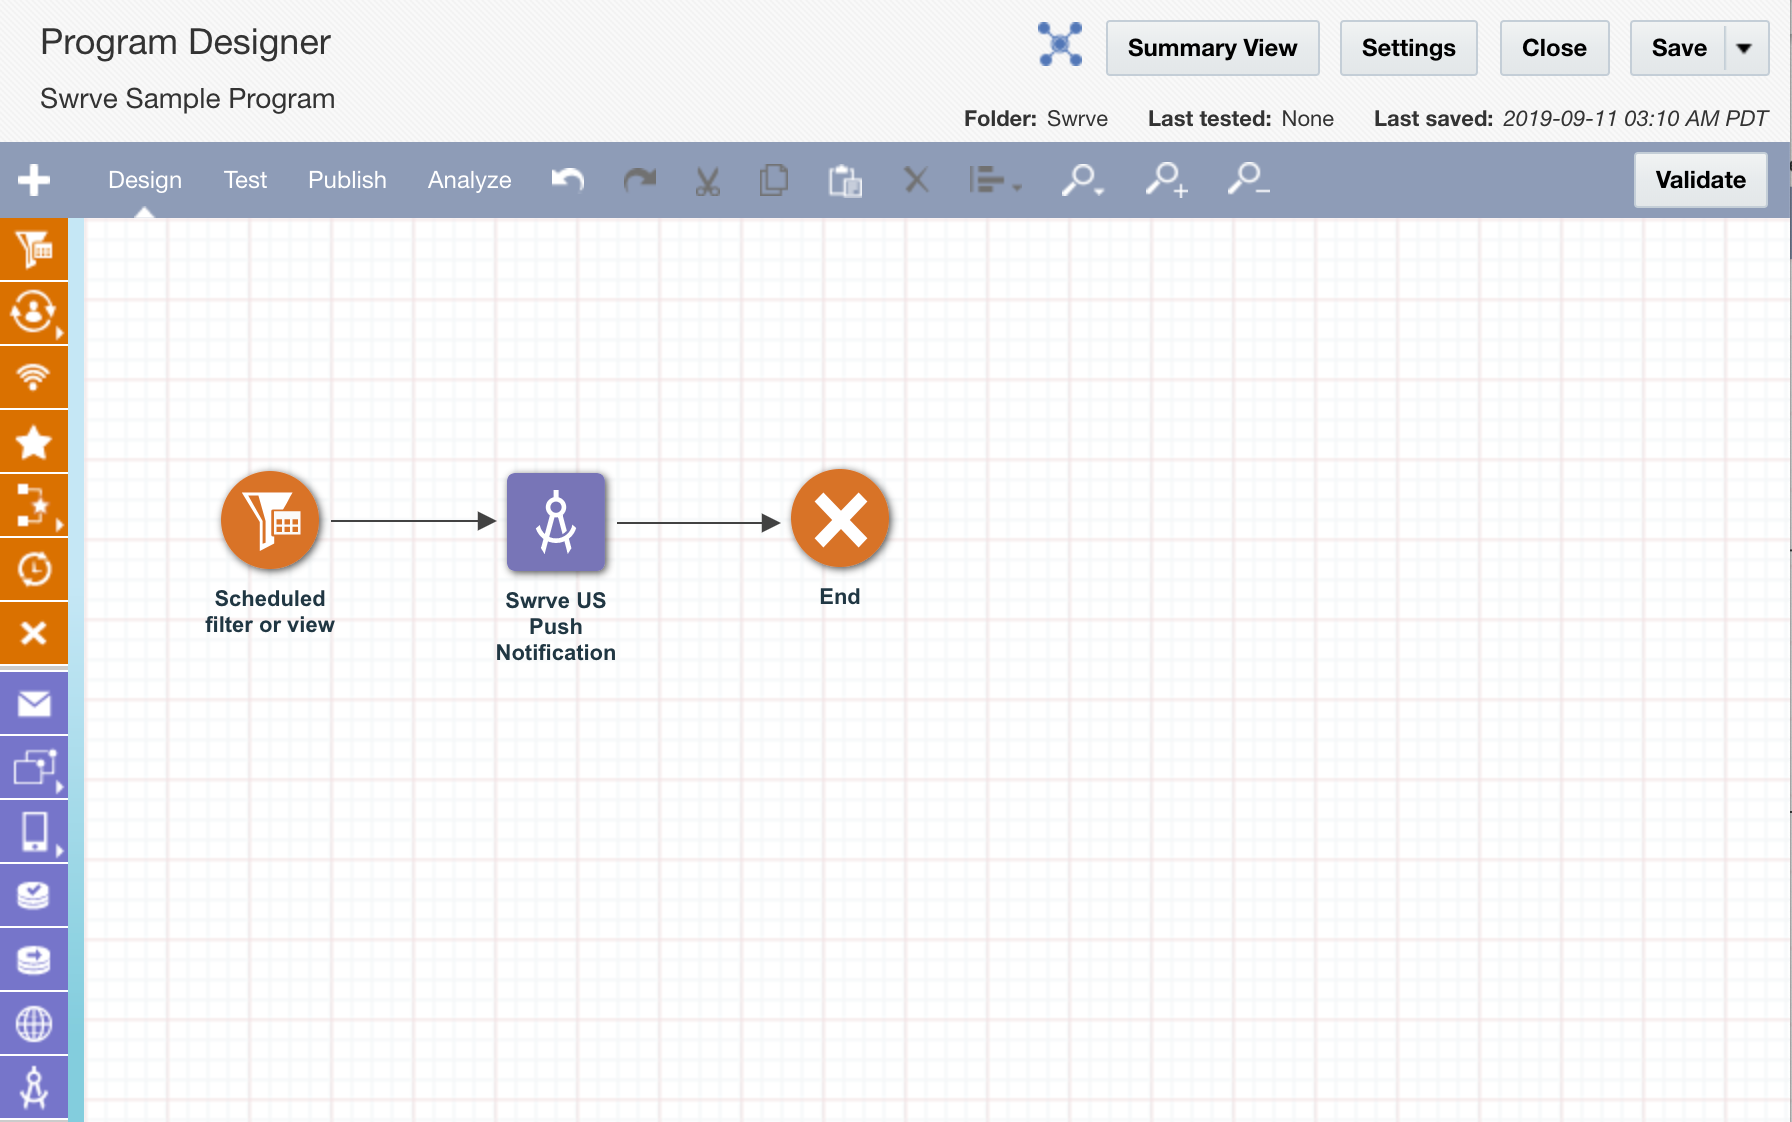The width and height of the screenshot is (1792, 1122).
Task: Expand the align options dropdown
Action: click(995, 180)
